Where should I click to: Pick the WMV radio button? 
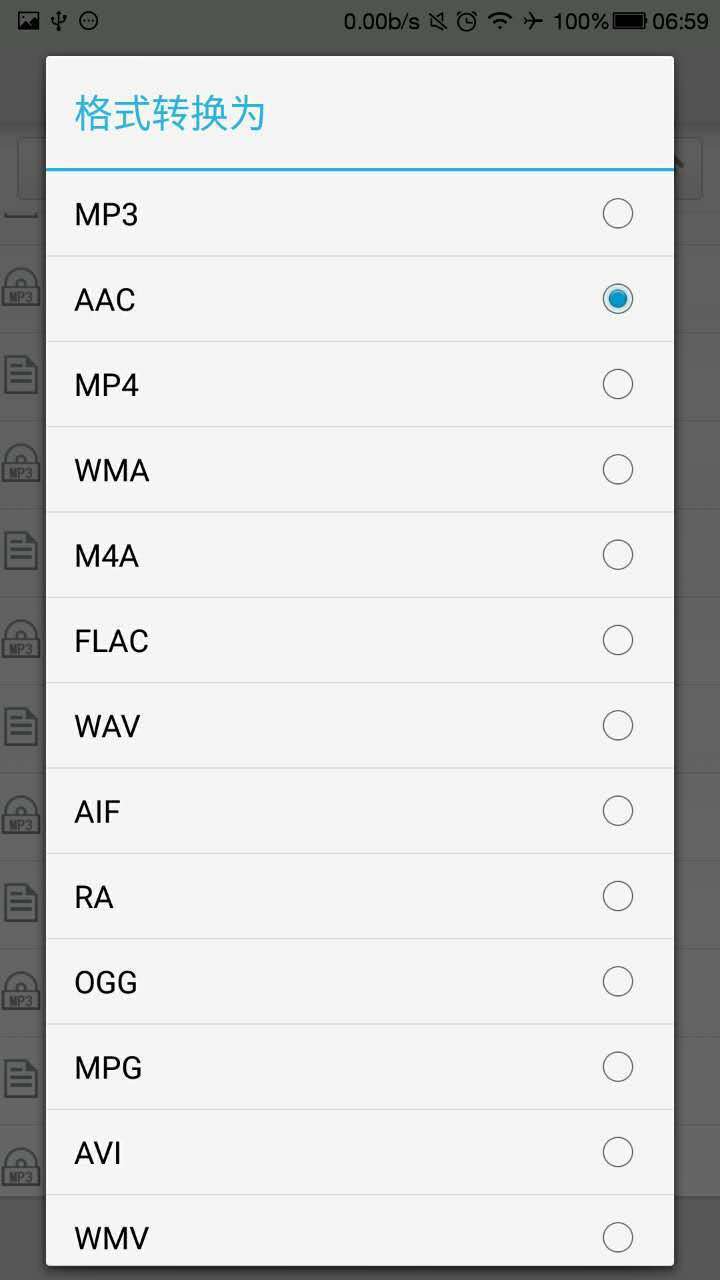tap(617, 1237)
